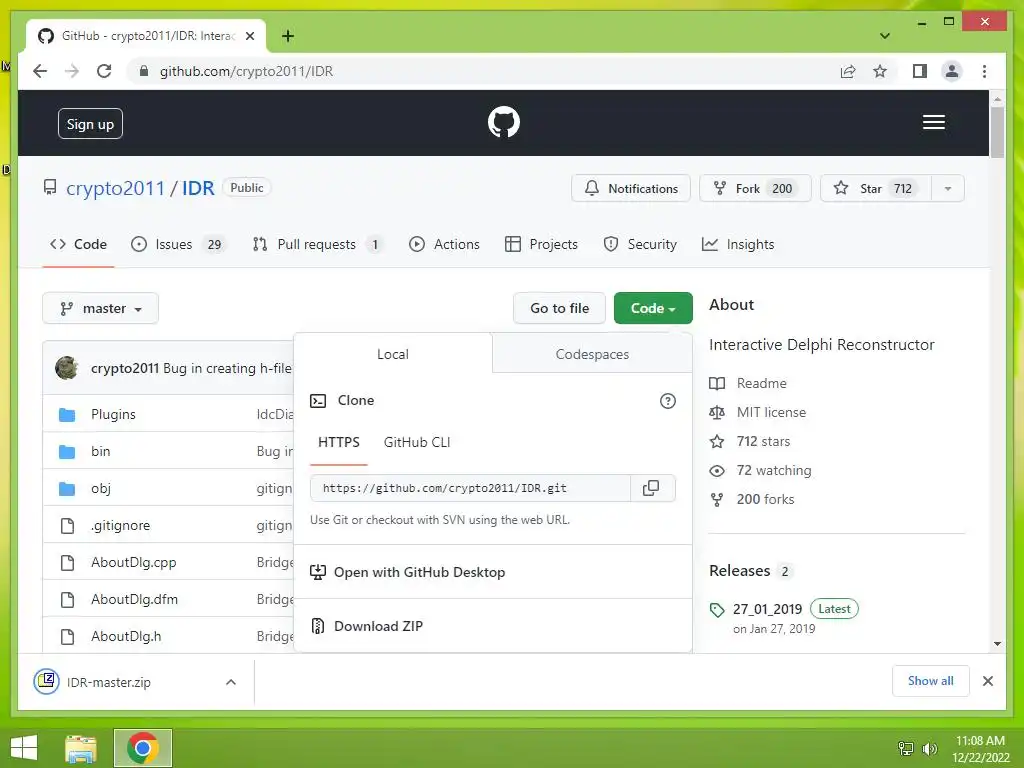1024x768 pixels.
Task: Click Show all downloads
Action: click(931, 681)
